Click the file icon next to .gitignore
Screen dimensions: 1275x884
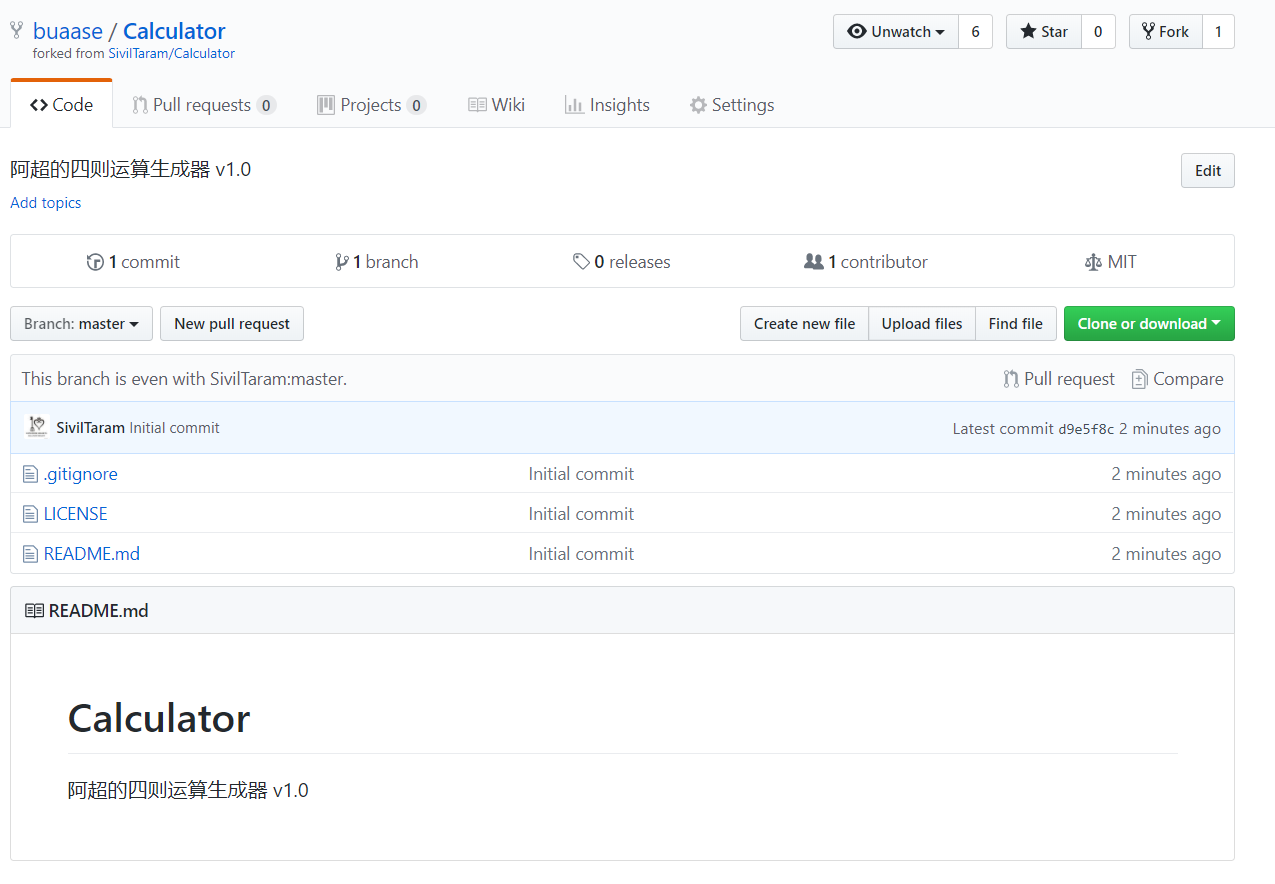pyautogui.click(x=30, y=474)
